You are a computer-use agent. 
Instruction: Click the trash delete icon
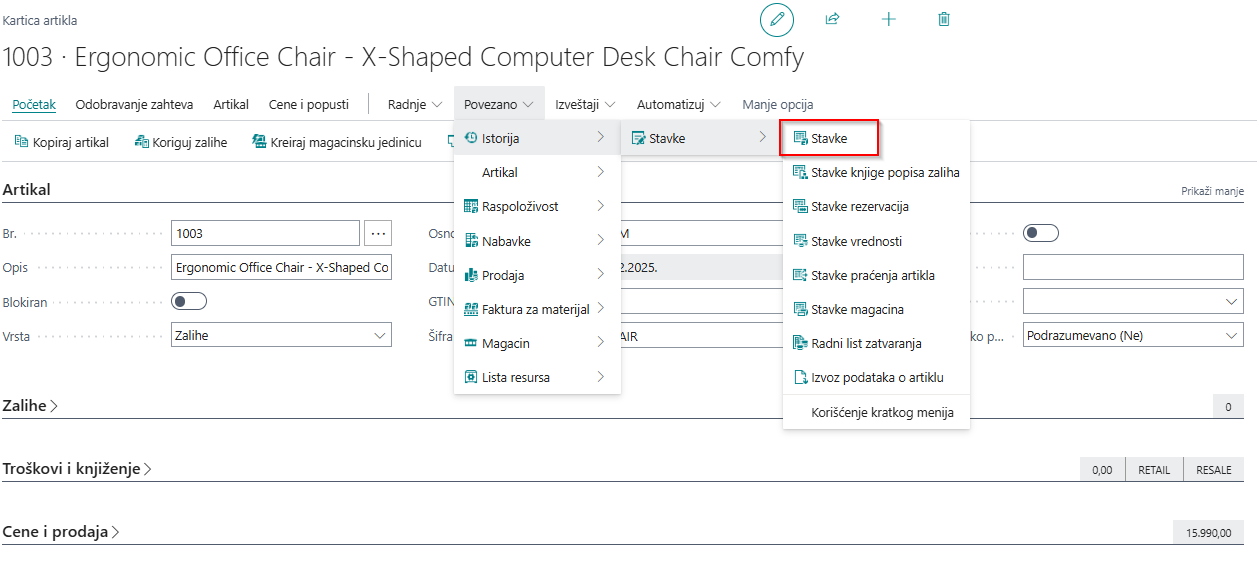[x=944, y=19]
